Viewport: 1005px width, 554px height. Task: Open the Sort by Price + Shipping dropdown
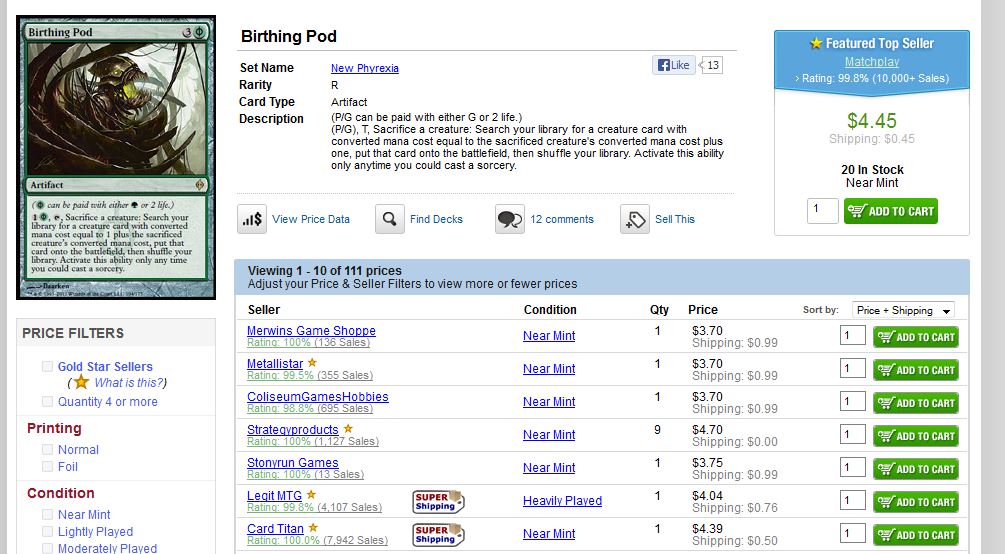click(903, 310)
